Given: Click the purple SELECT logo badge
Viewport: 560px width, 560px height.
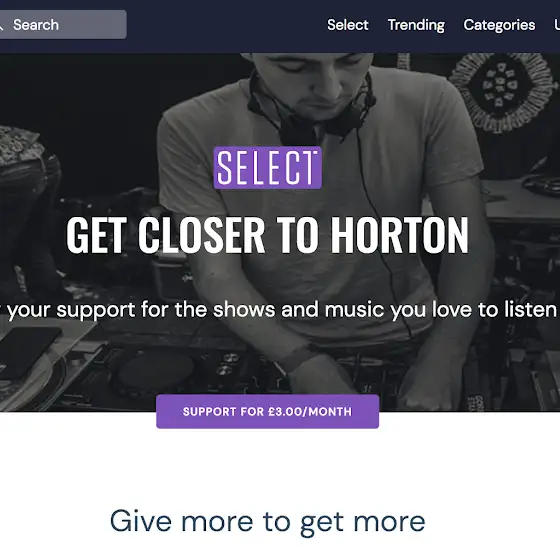Looking at the screenshot, I should pos(268,167).
